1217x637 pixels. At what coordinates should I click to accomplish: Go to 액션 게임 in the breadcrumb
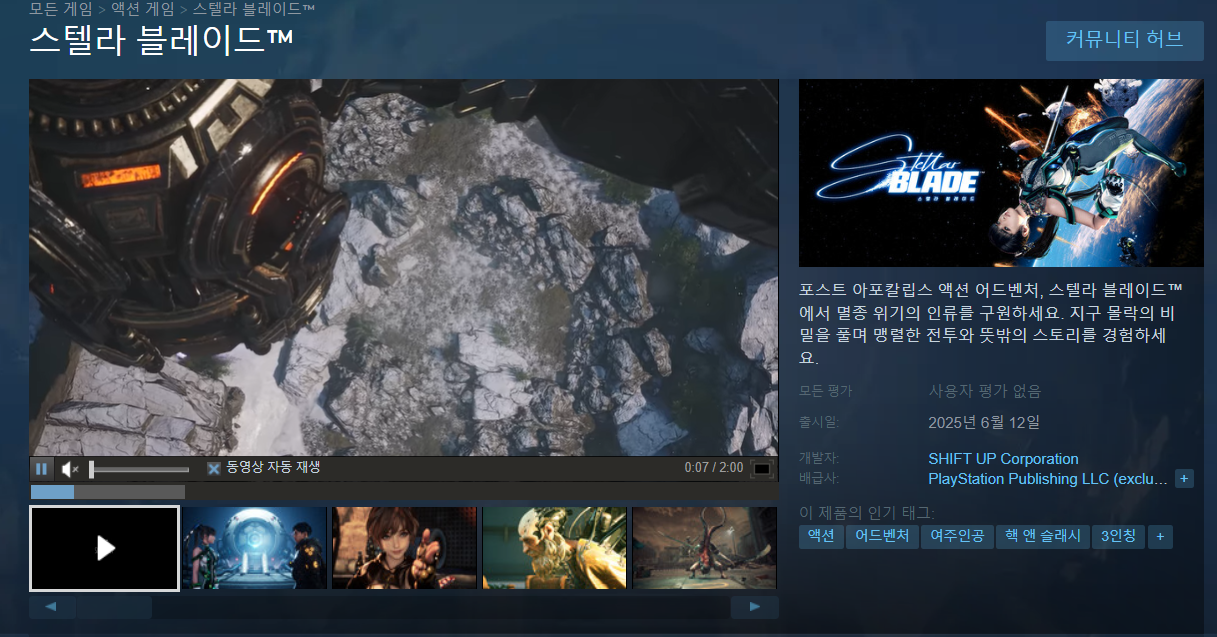point(143,9)
